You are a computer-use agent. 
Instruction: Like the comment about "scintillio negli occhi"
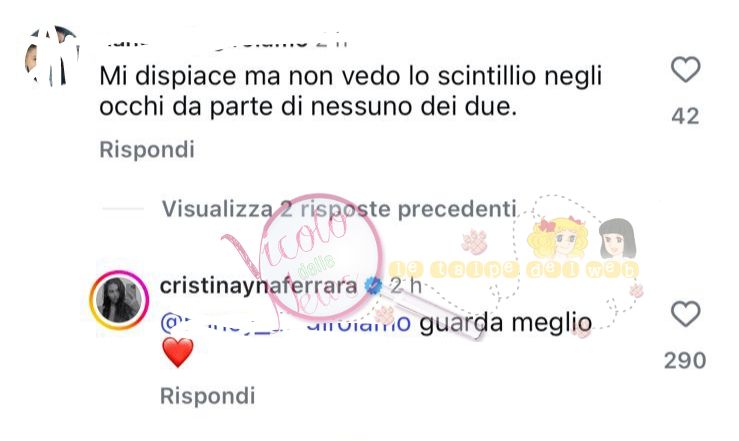(685, 70)
